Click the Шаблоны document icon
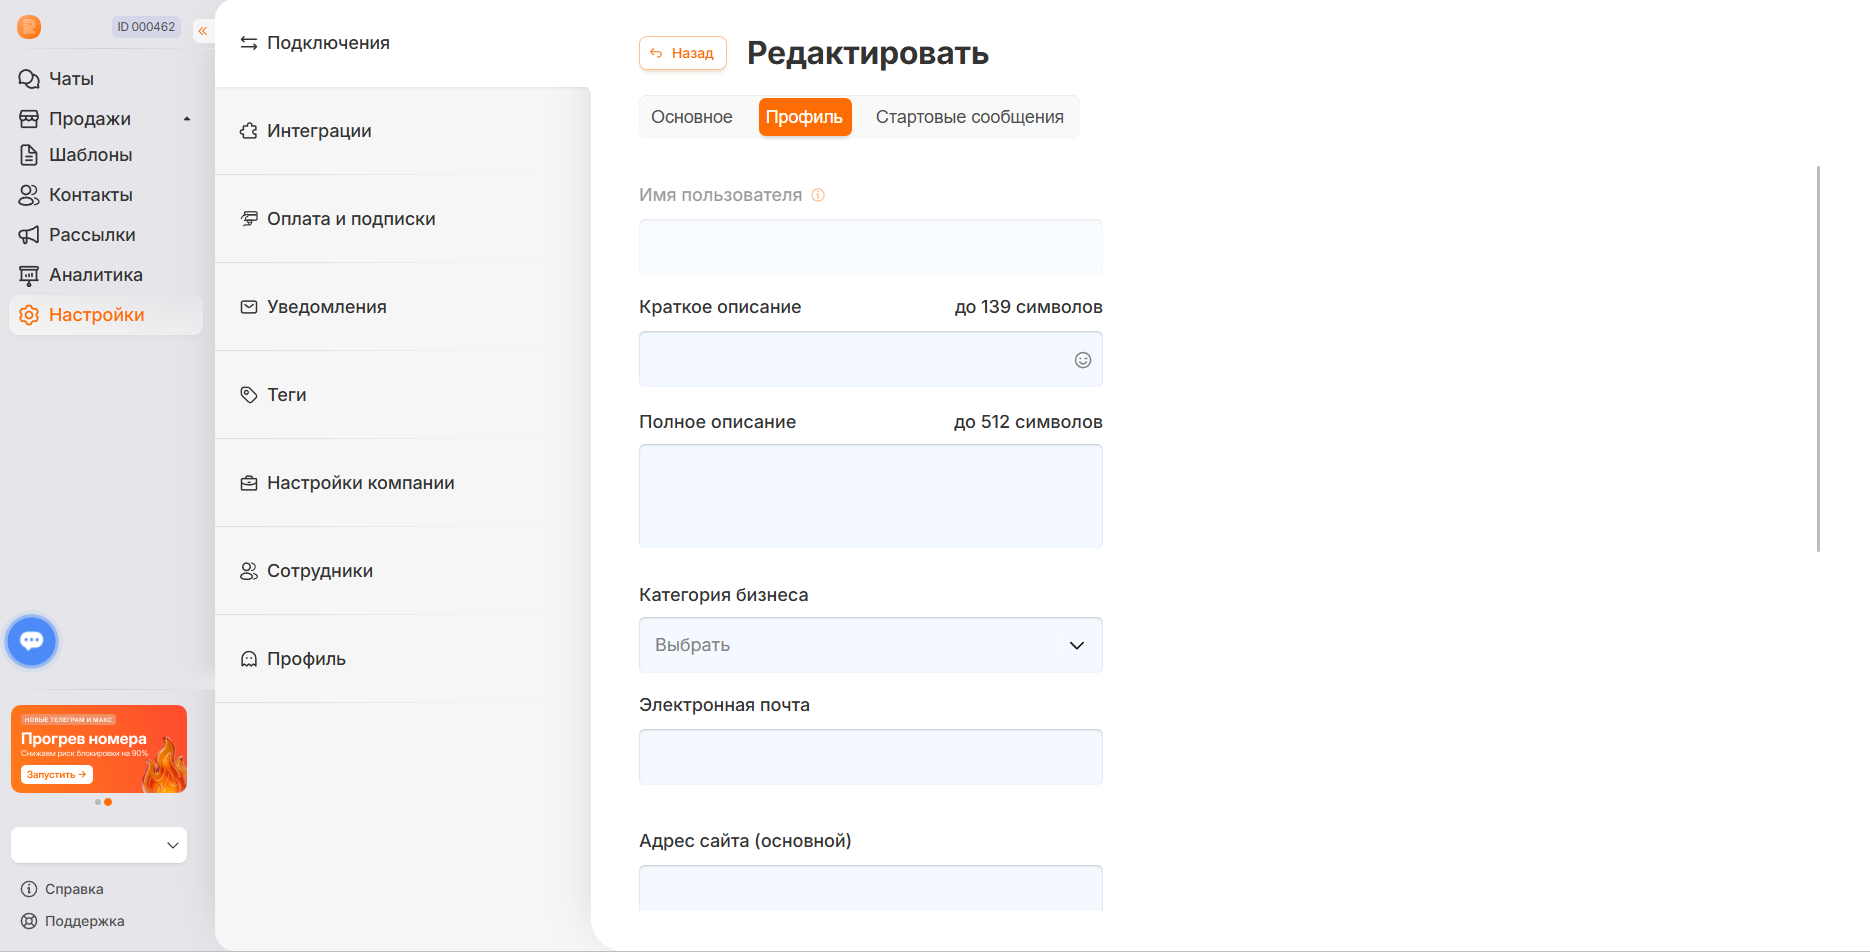 point(29,155)
